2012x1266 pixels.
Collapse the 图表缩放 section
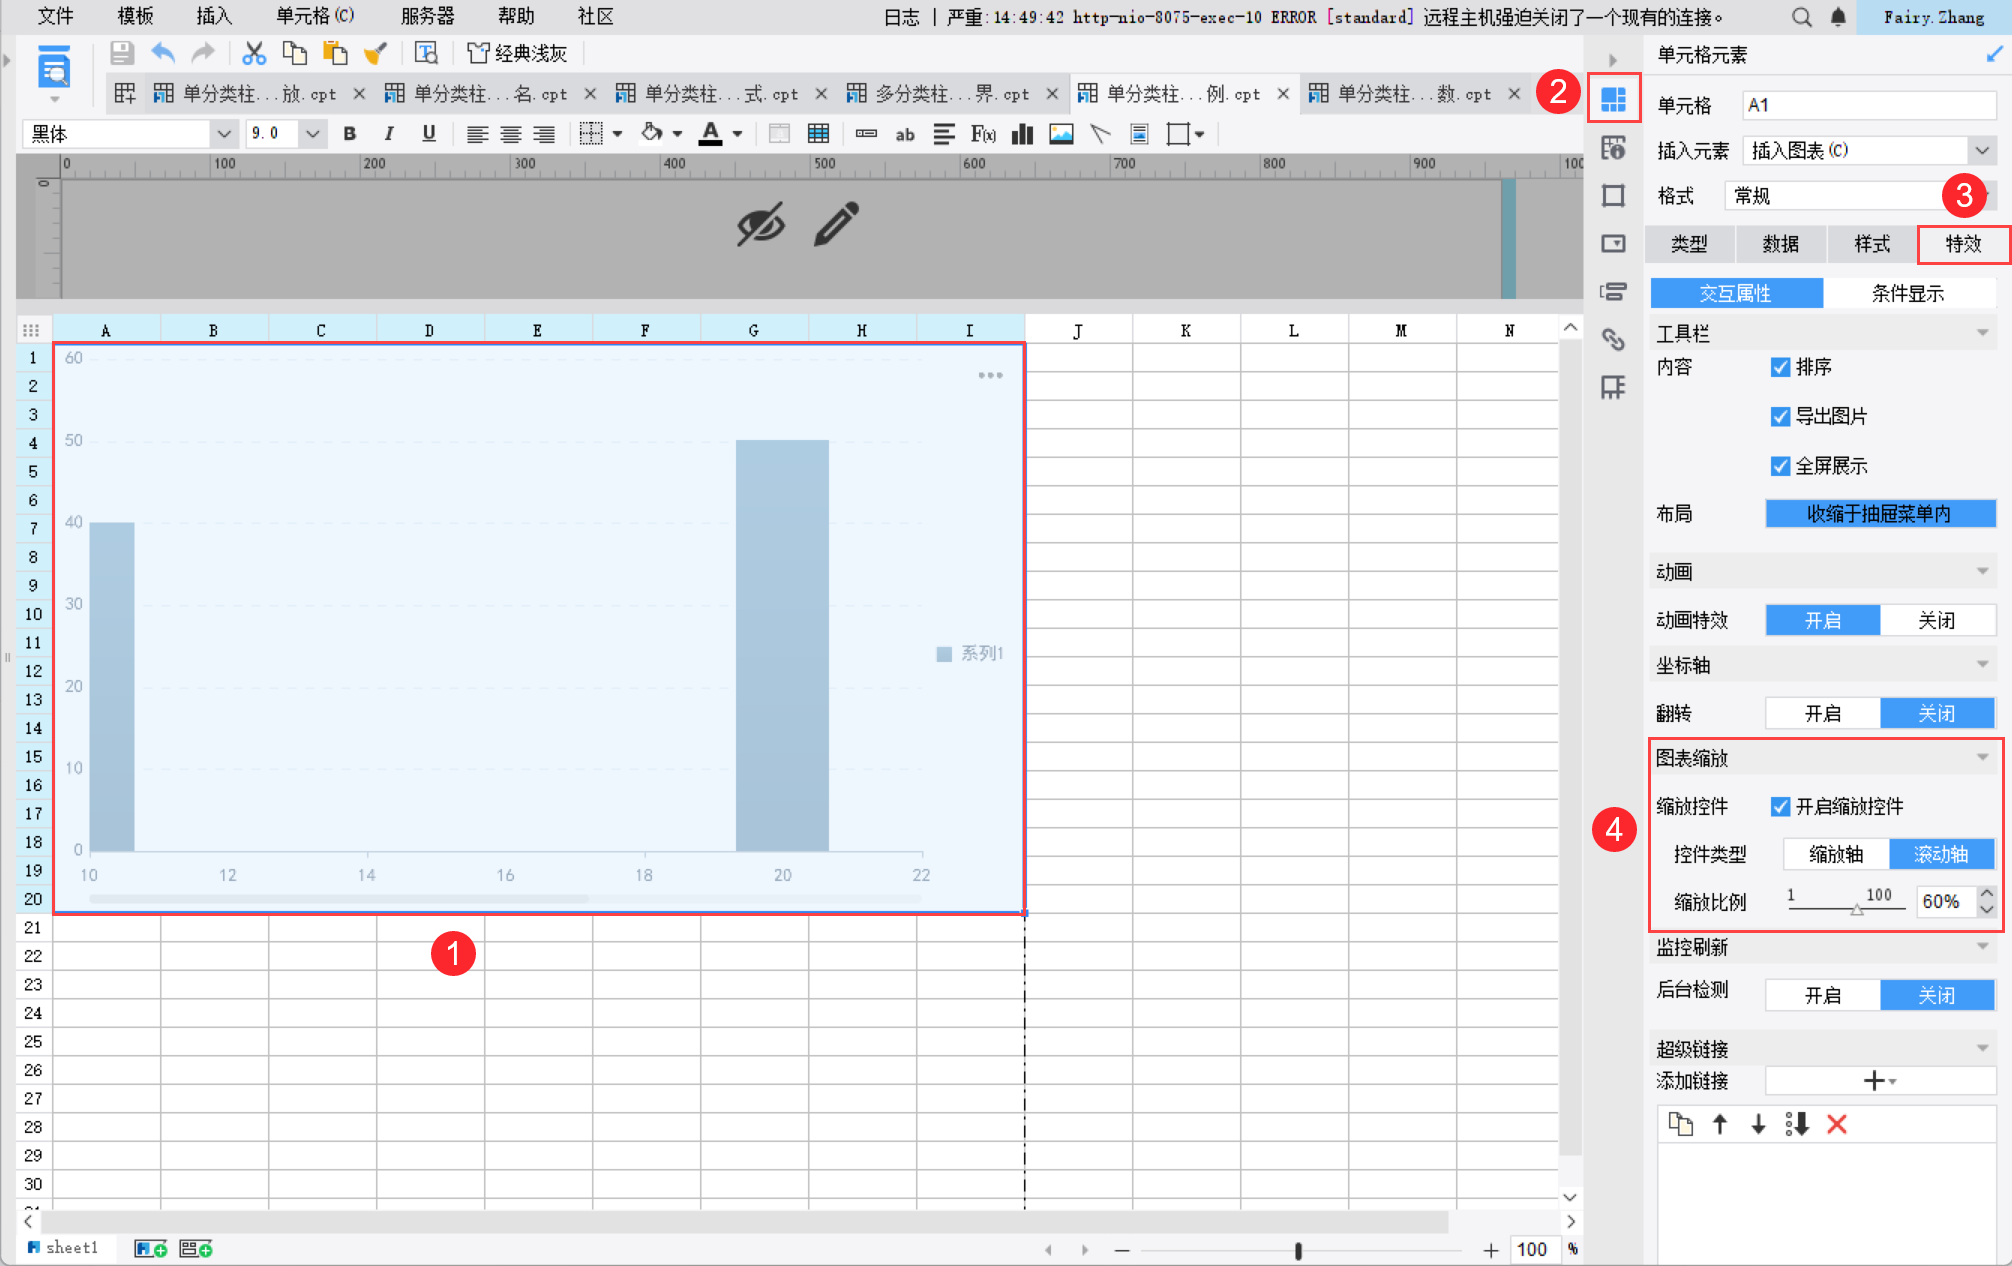[1981, 758]
